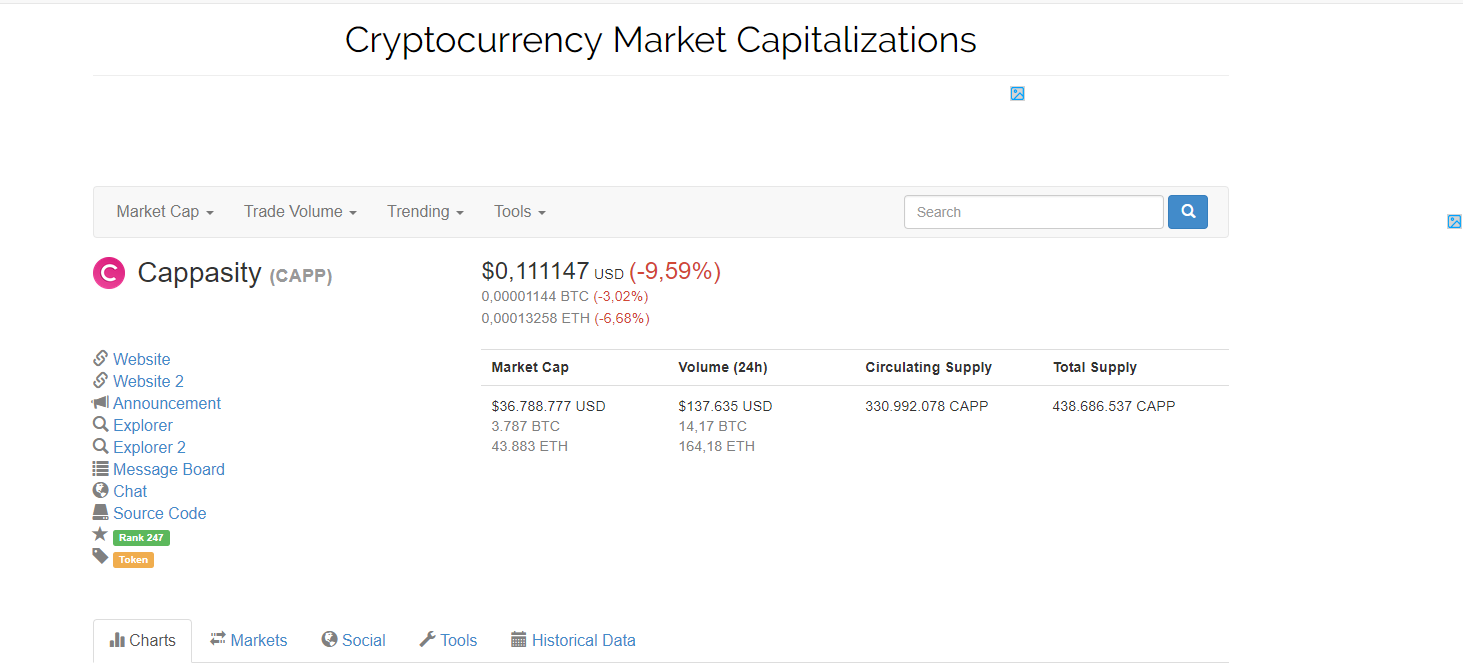Open the Website 2 link
Viewport: 1463px width, 664px height.
[x=148, y=382]
